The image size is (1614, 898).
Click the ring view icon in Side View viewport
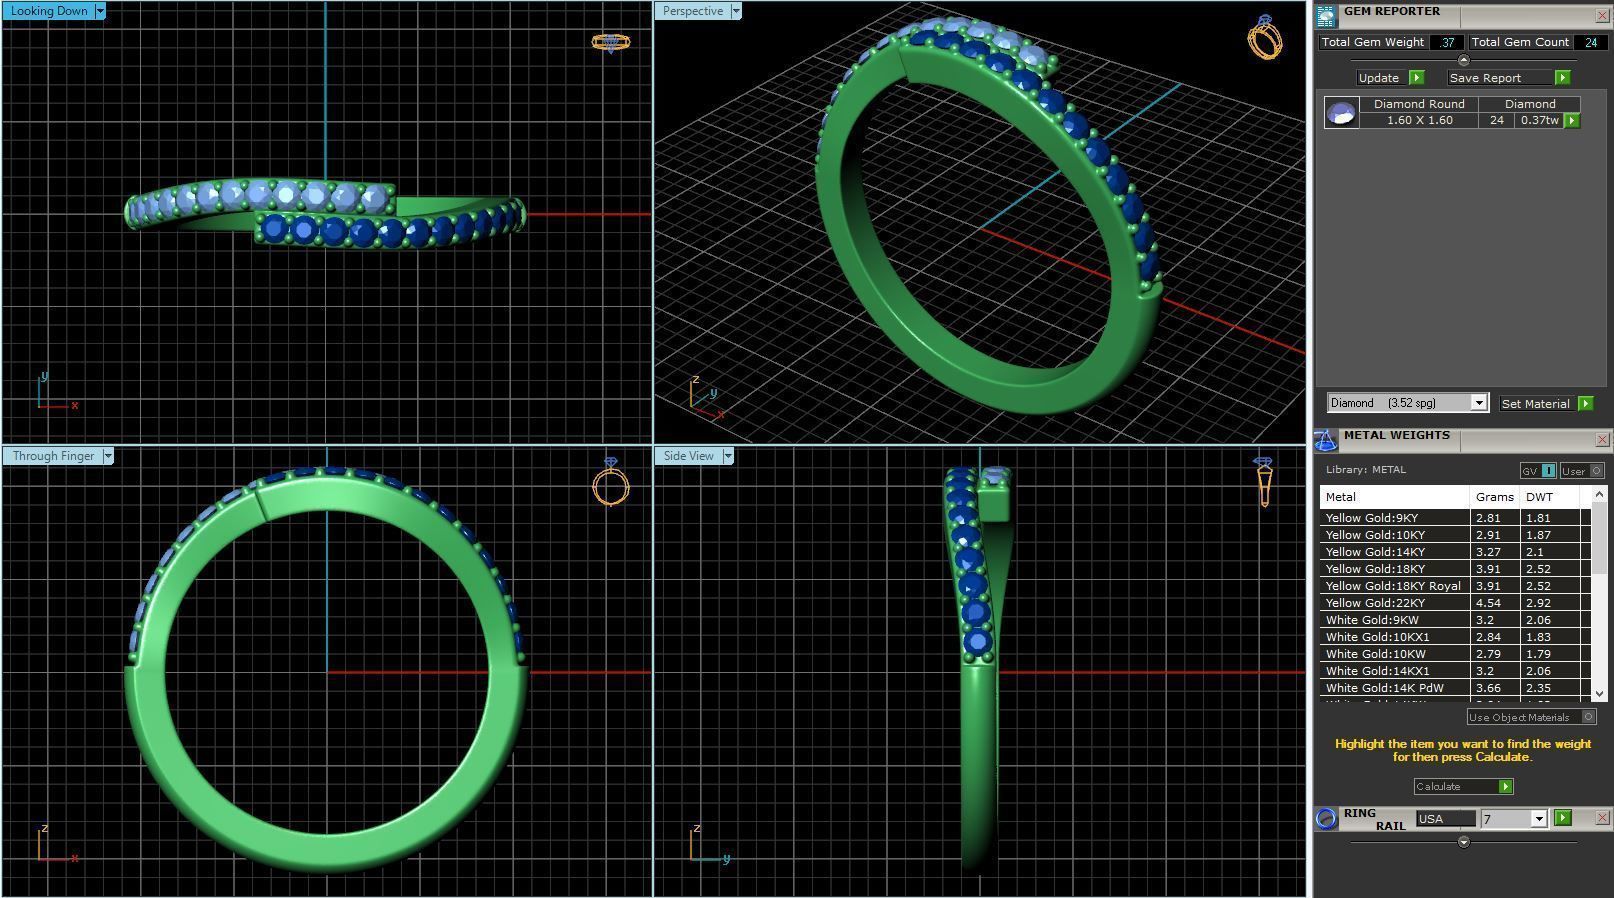(x=1264, y=481)
